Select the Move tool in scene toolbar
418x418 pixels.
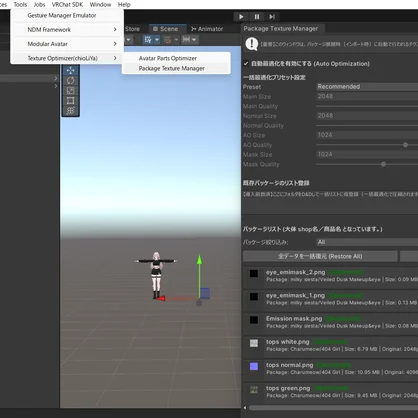(x=70, y=70)
